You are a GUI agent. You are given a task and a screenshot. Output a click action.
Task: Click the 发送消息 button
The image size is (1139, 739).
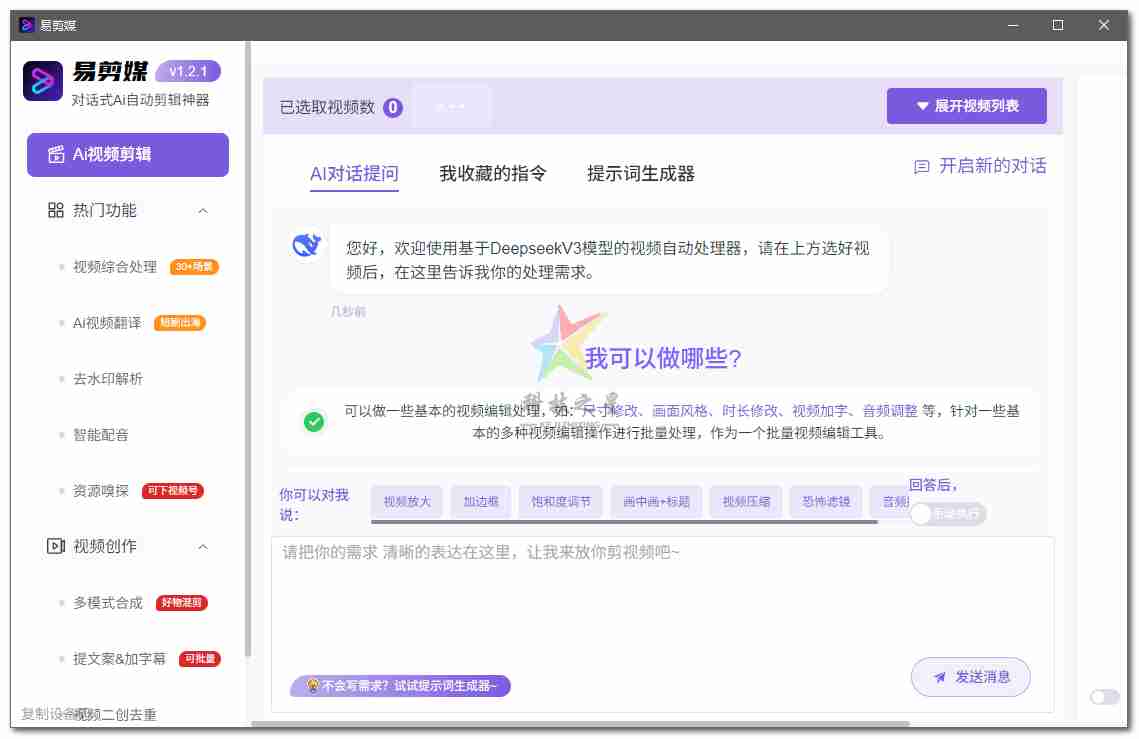coord(970,677)
